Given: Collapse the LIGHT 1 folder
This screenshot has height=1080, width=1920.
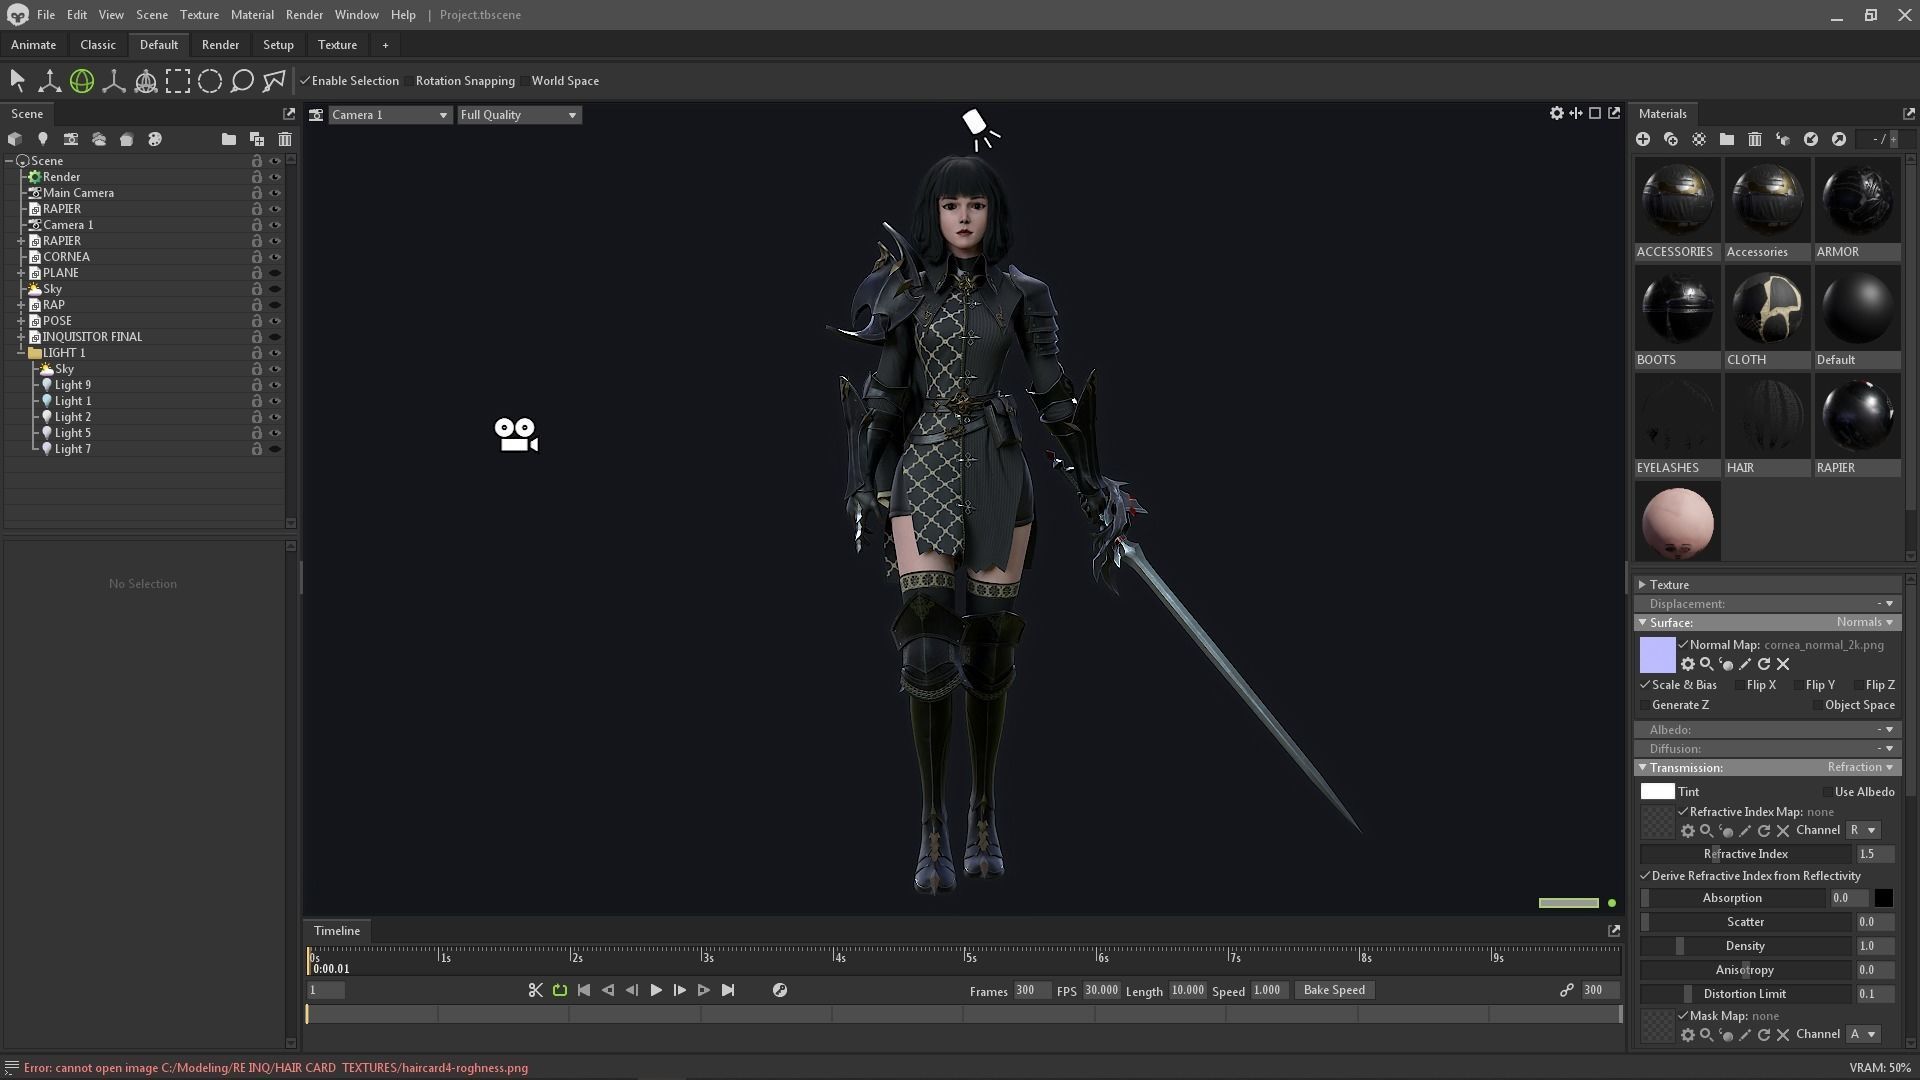Looking at the screenshot, I should point(21,353).
